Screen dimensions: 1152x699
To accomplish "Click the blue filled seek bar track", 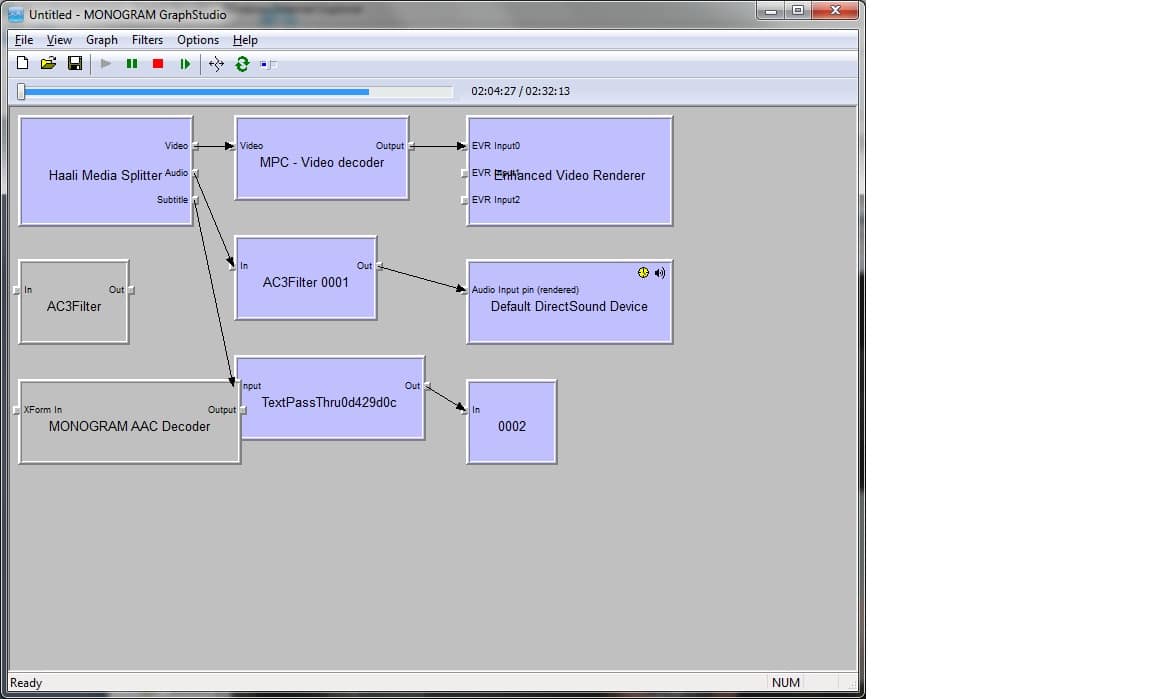I will pyautogui.click(x=197, y=92).
